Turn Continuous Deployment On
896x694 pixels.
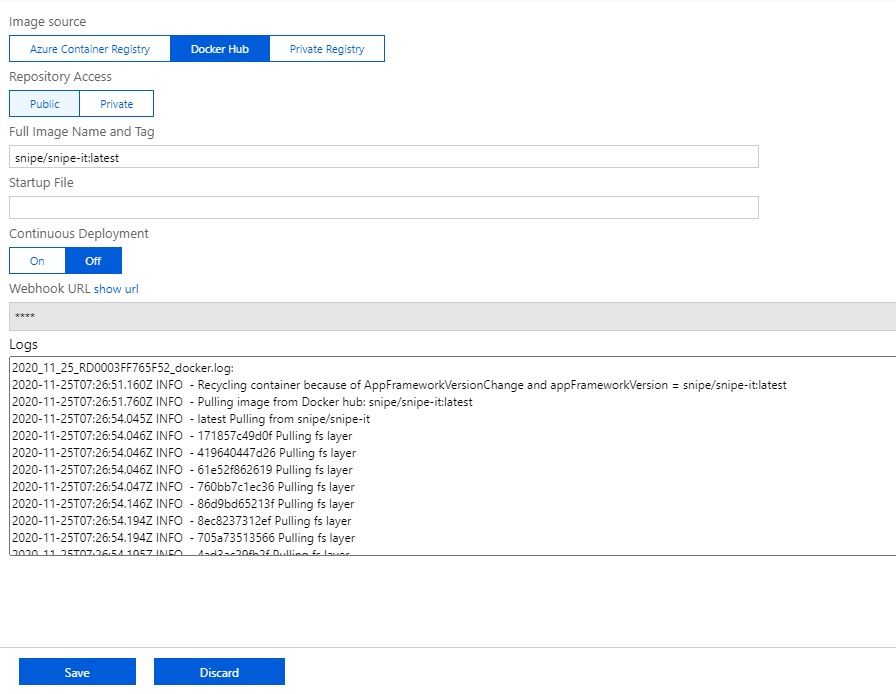37,261
